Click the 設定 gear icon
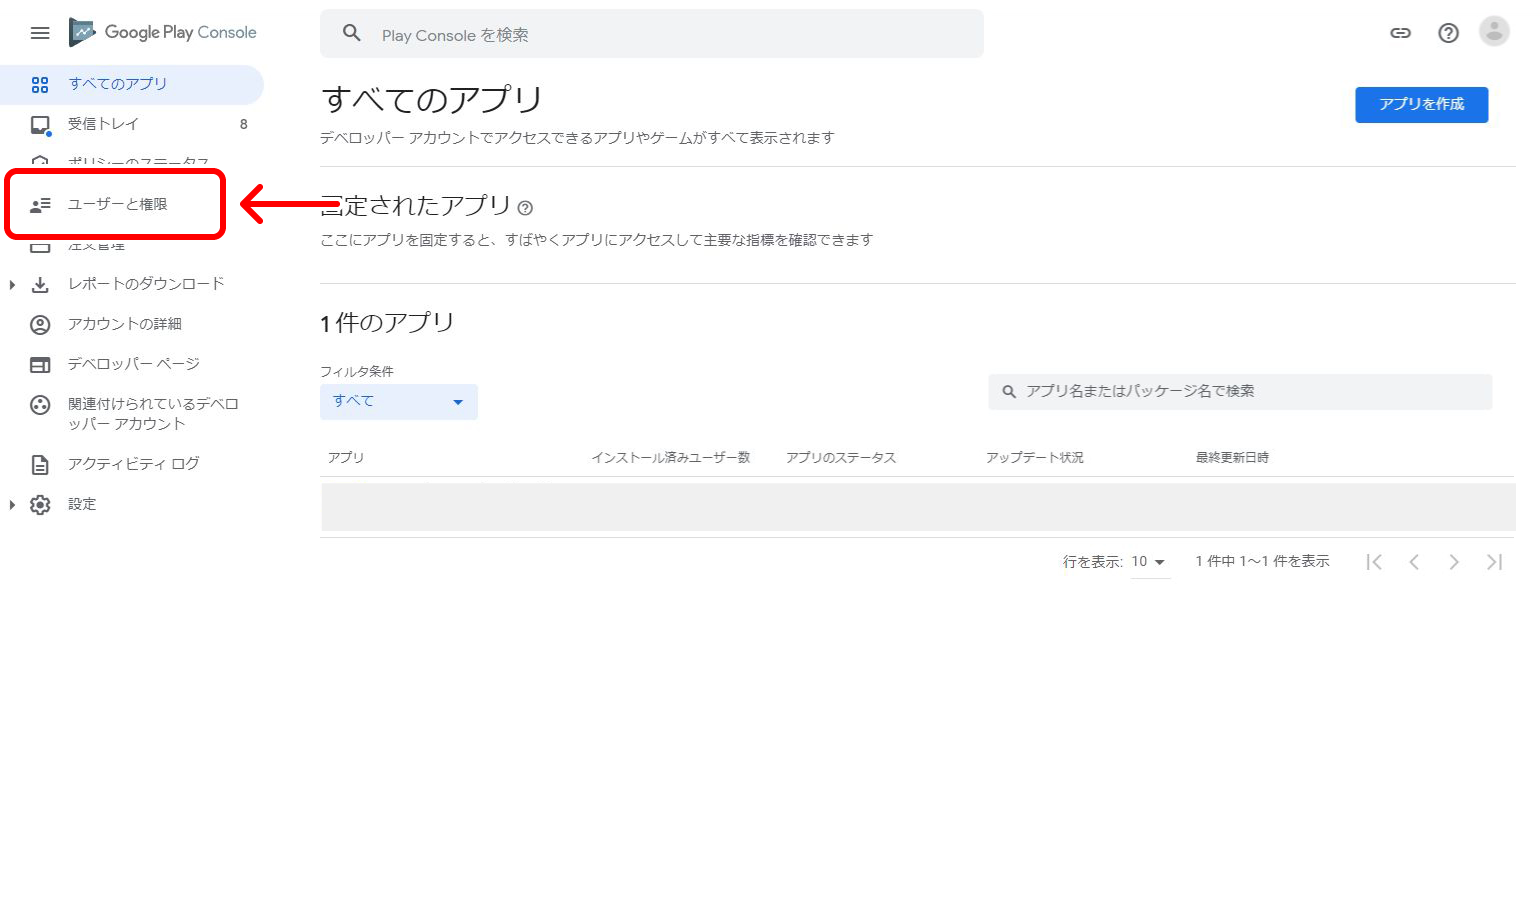The width and height of the screenshot is (1540, 900). (x=40, y=505)
